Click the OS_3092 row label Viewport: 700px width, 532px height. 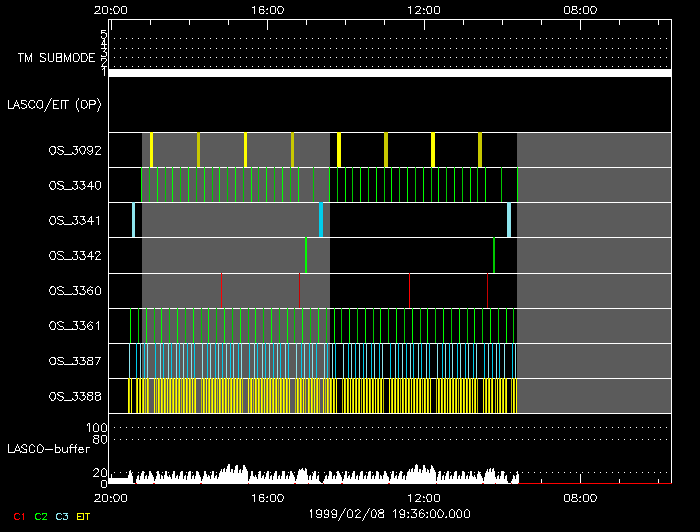point(75,150)
